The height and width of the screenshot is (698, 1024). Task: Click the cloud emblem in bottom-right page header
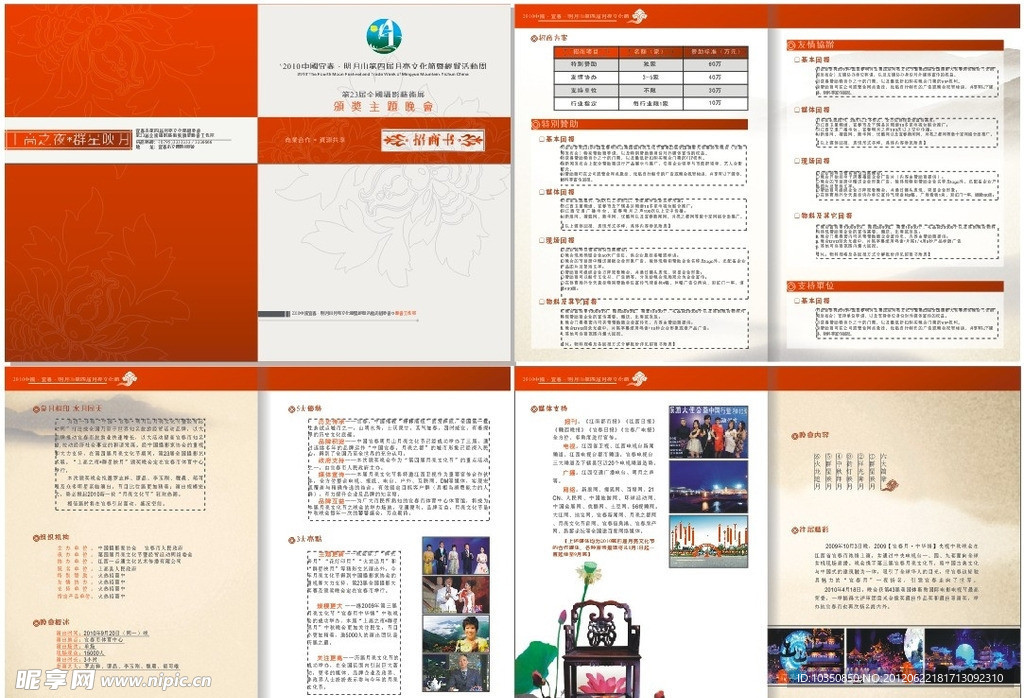pyautogui.click(x=640, y=380)
